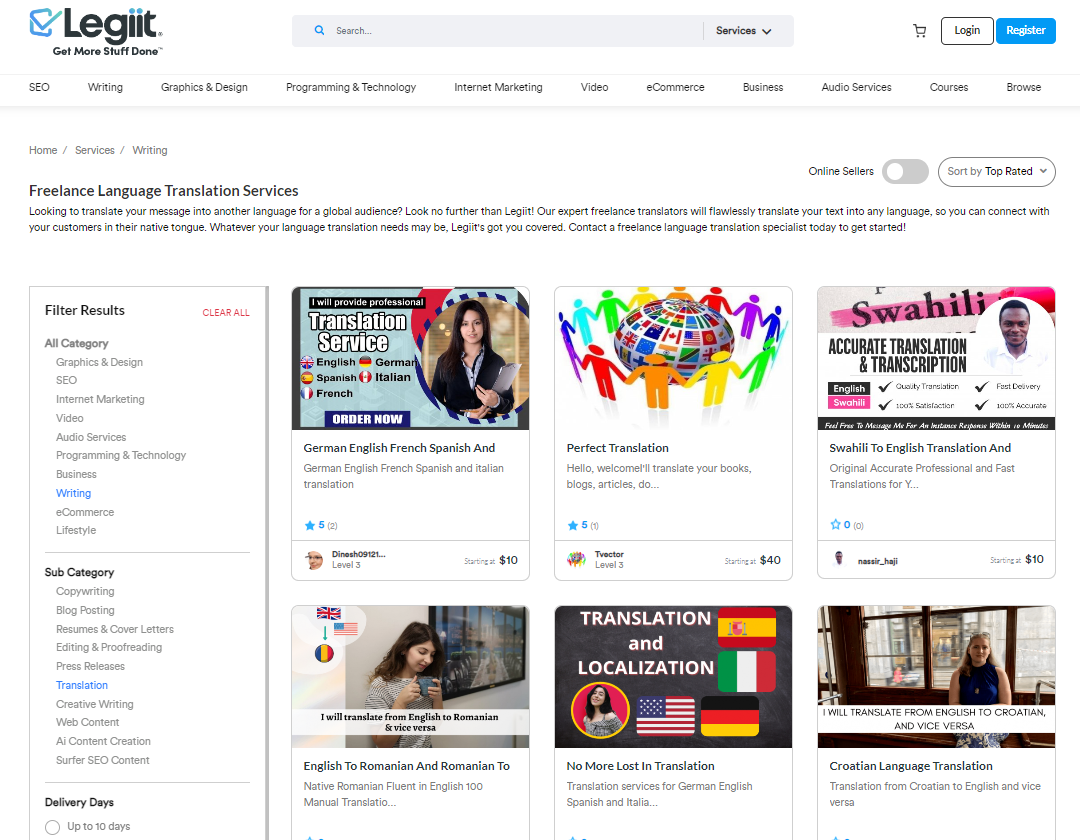This screenshot has height=840, width=1080.
Task: Open the Browse menu
Action: (x=1024, y=87)
